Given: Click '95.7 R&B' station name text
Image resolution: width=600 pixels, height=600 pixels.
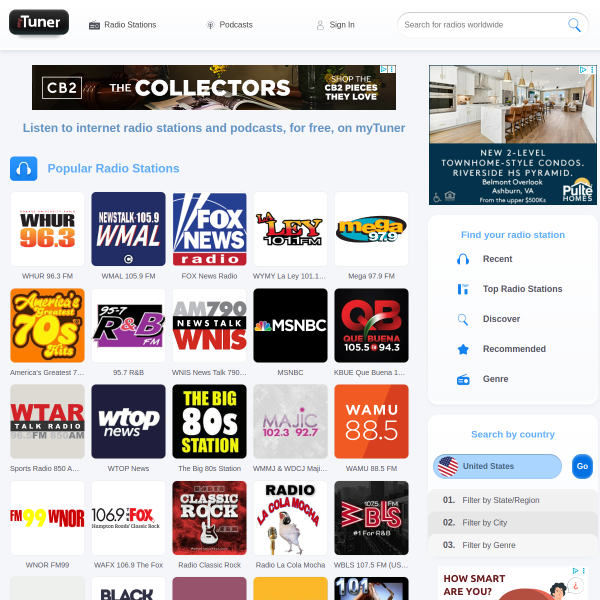Looking at the screenshot, I should (129, 373).
